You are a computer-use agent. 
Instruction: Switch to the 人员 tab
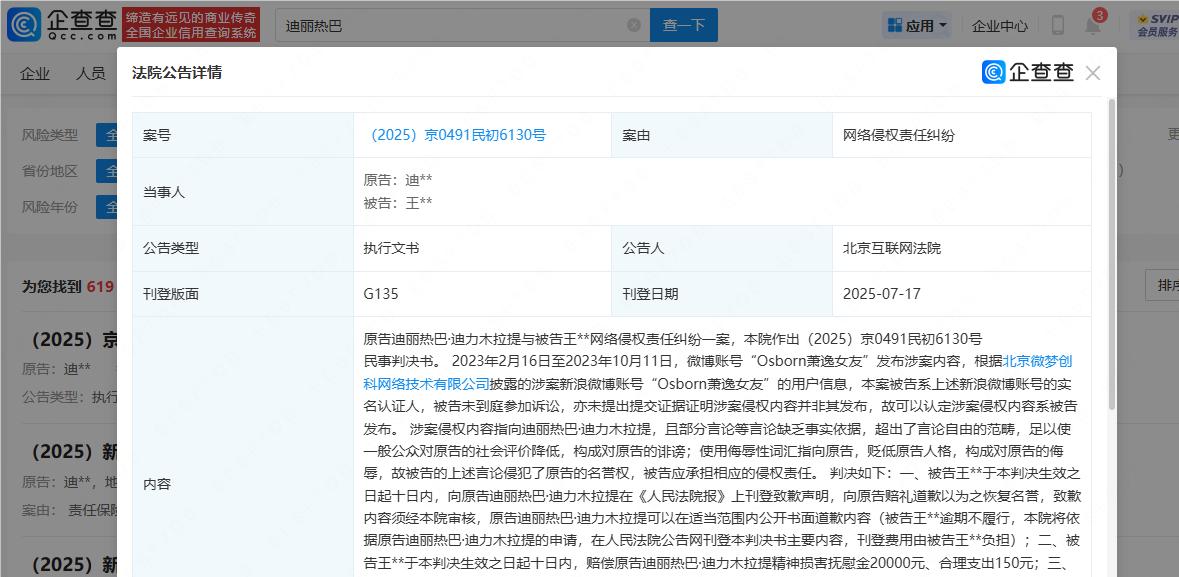coord(90,73)
